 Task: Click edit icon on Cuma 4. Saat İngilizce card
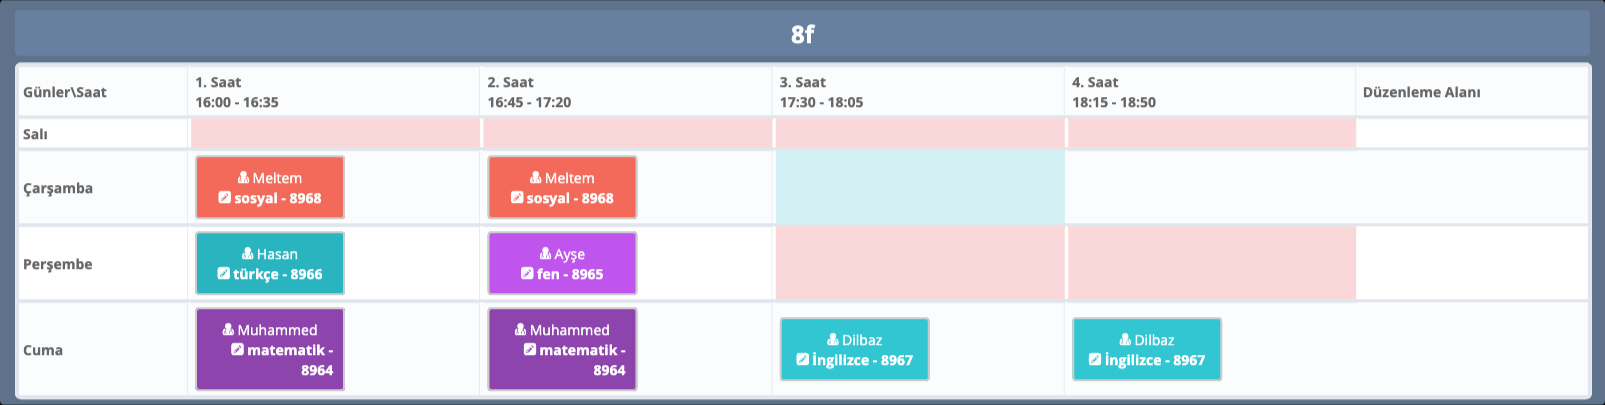1094,360
